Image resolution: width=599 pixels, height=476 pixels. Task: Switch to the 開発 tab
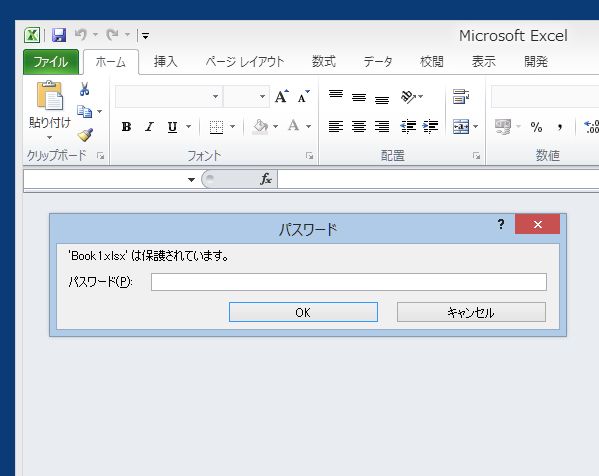coord(536,62)
